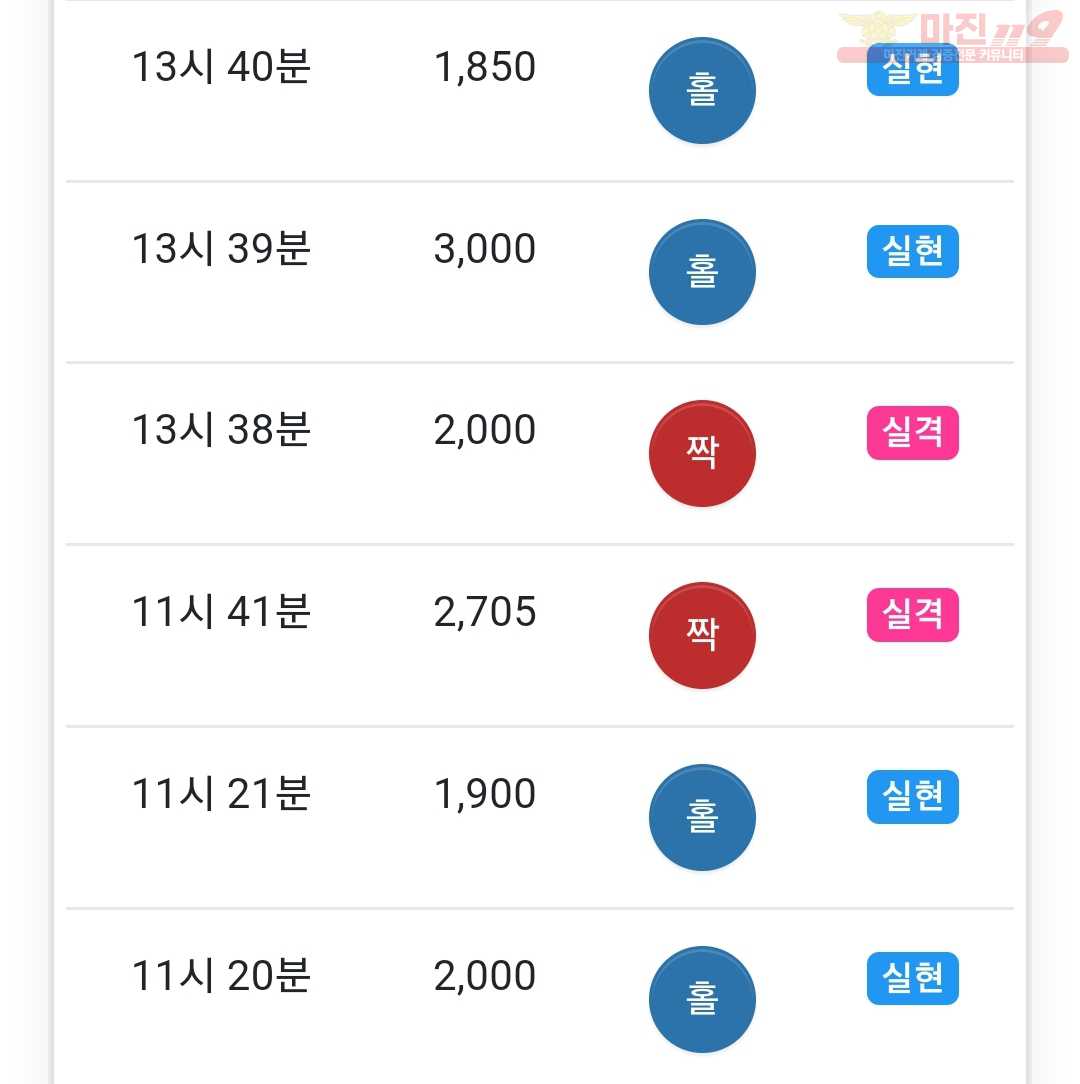
Task: Click the blue 홀 circle in 11시 20분 row
Action: tap(702, 999)
